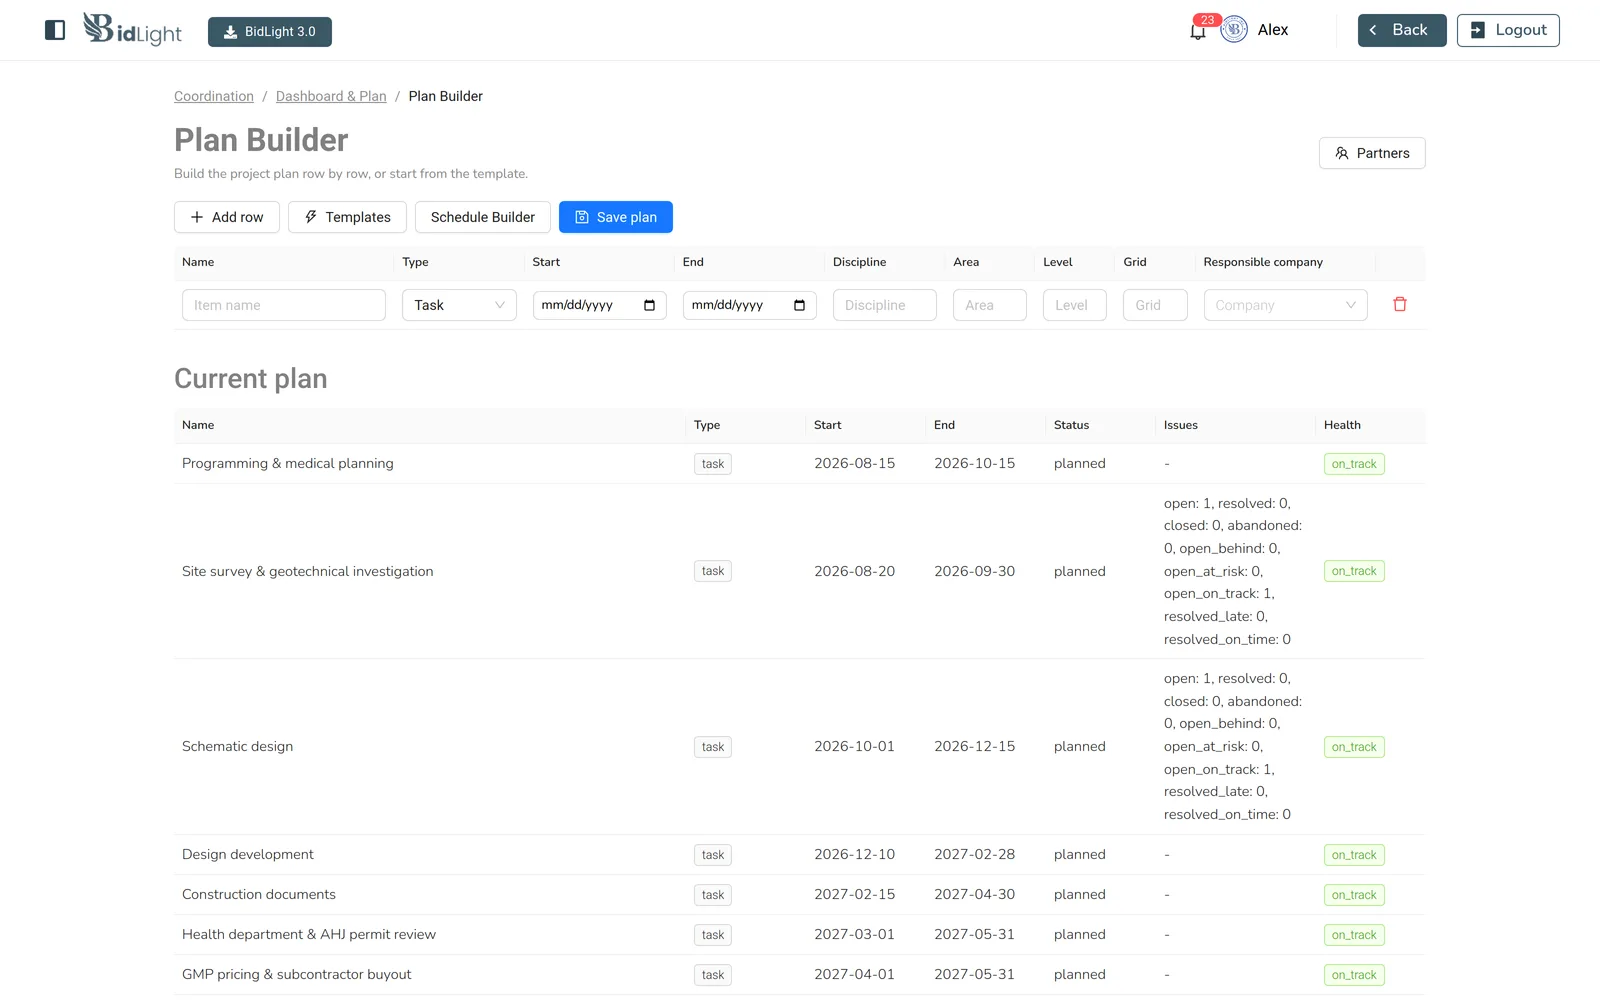The width and height of the screenshot is (1600, 1000).
Task: Click Programming & medical planning row name
Action: [x=288, y=463]
